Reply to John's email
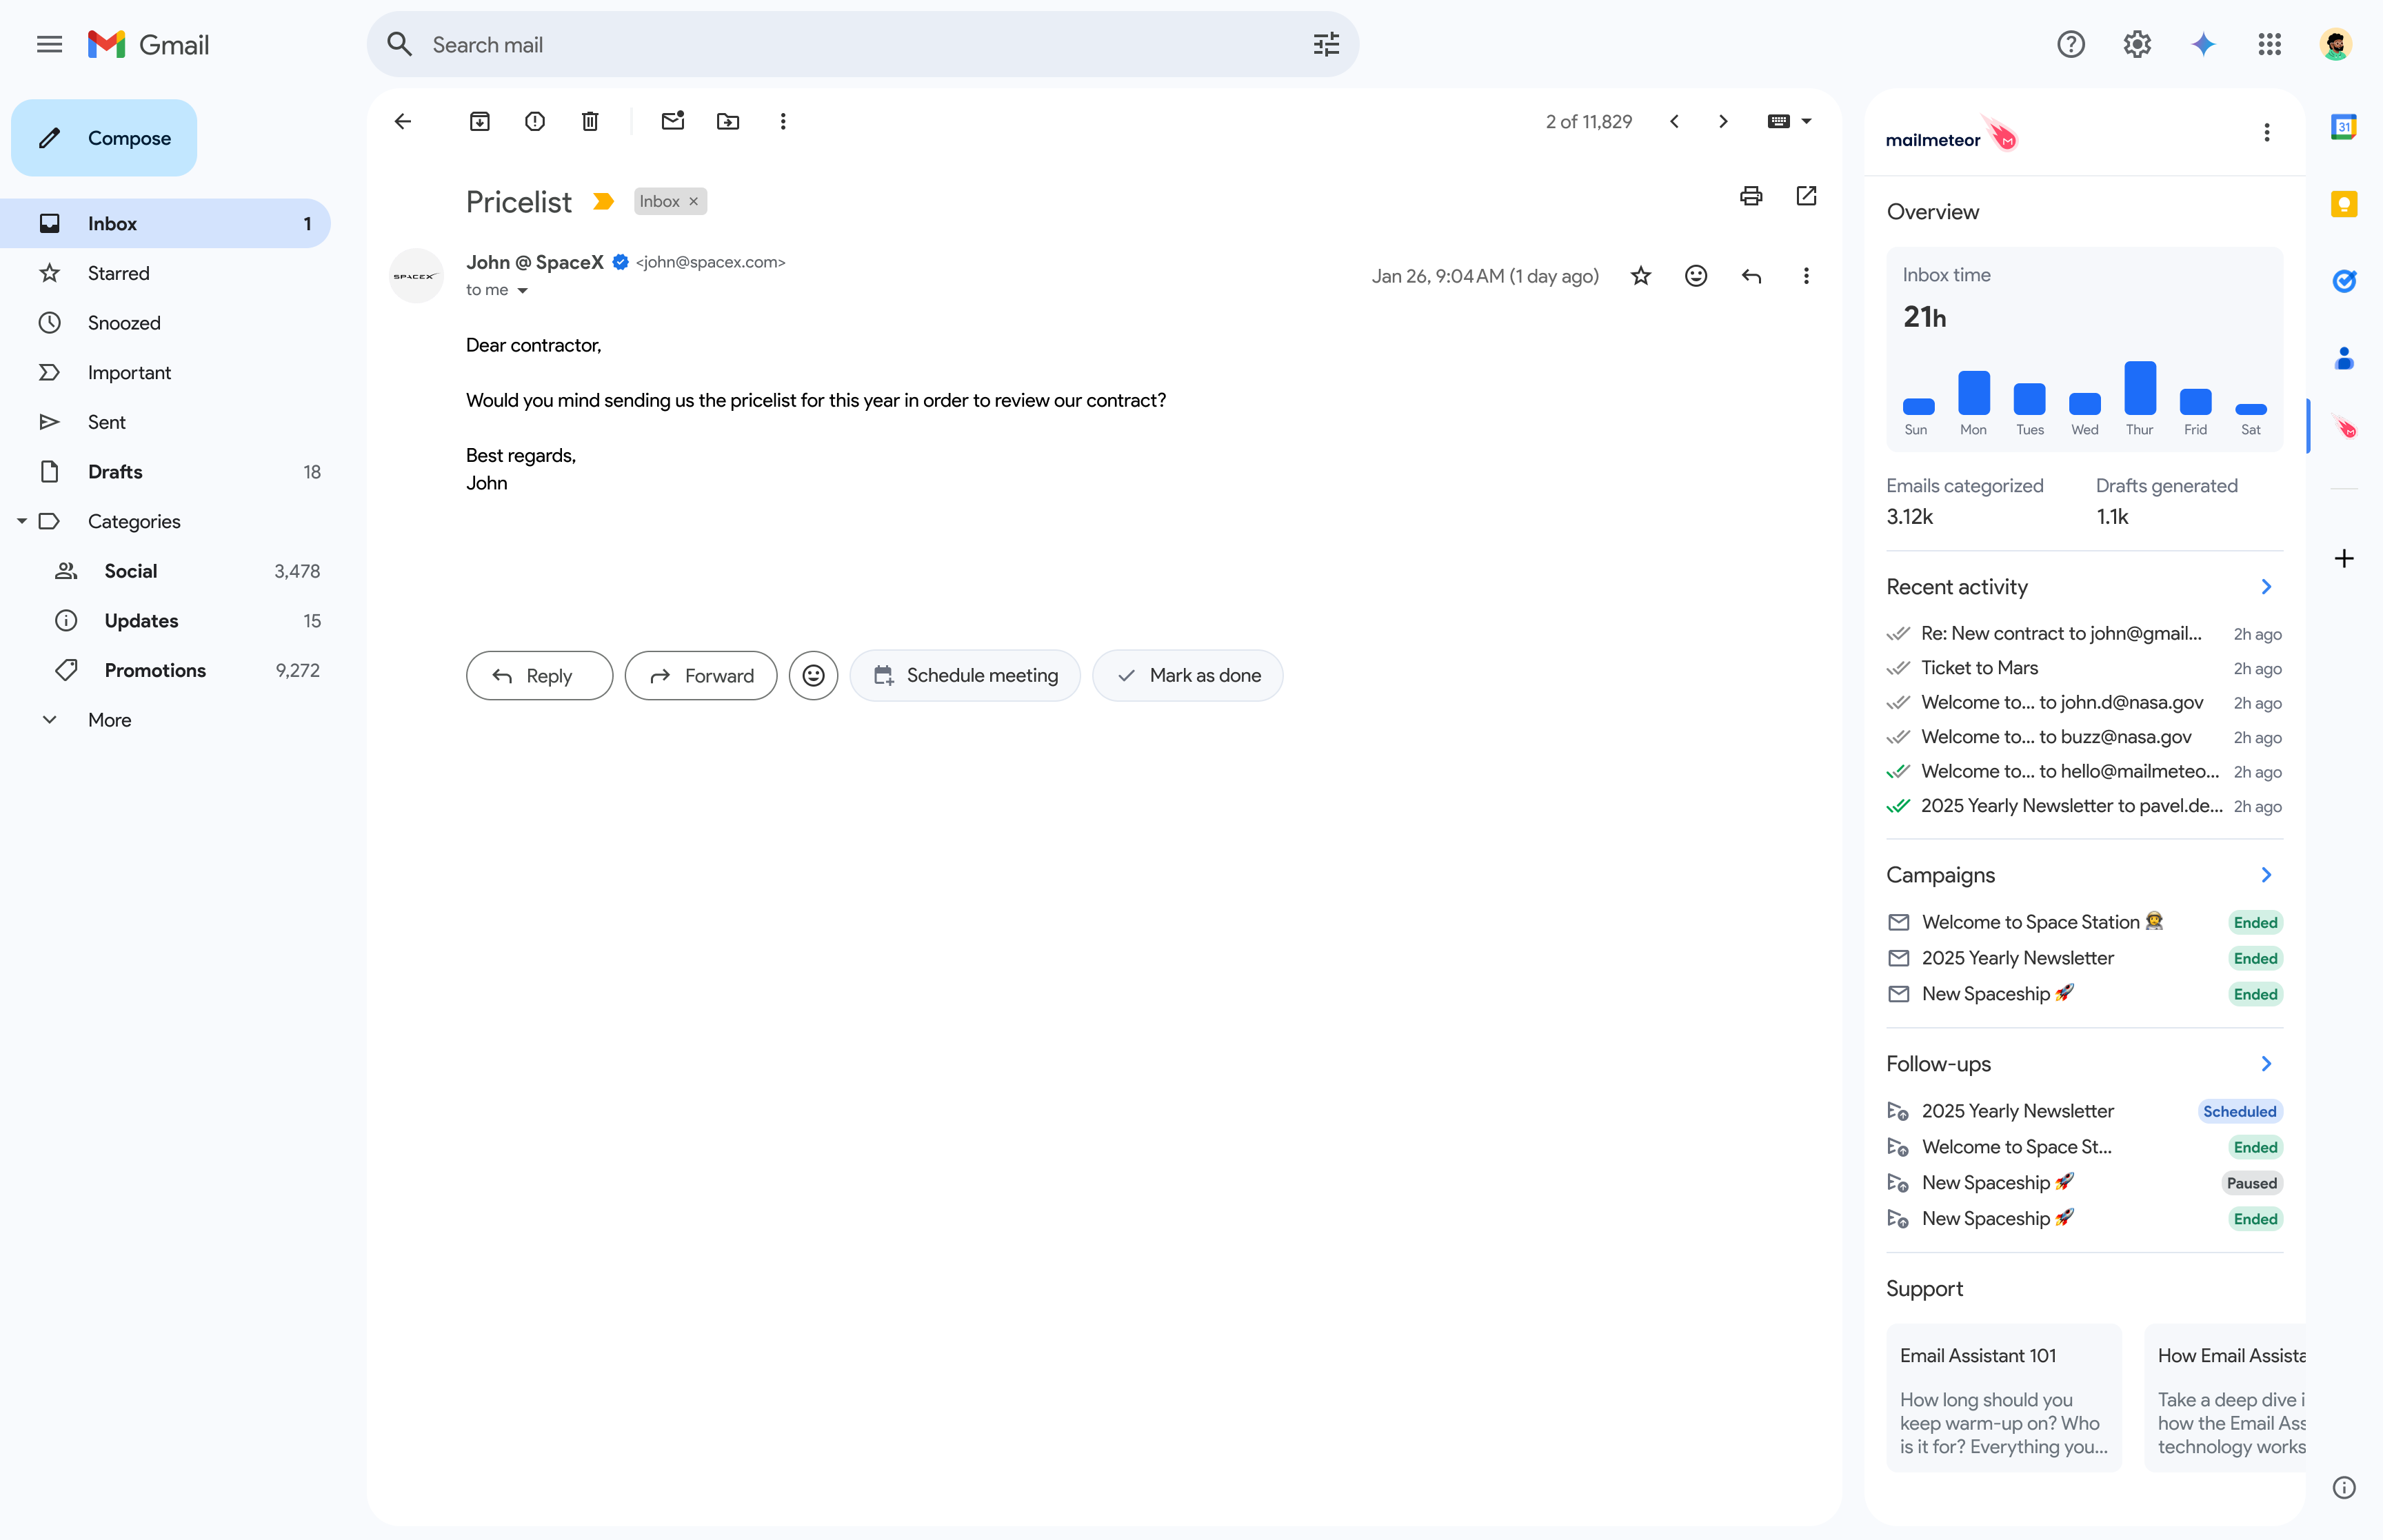 [538, 675]
